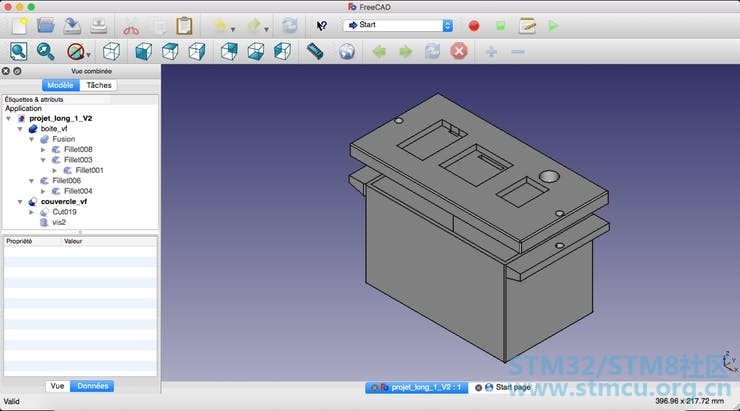This screenshot has height=411, width=740.
Task: Open the web browser globe icon
Action: [x=347, y=51]
